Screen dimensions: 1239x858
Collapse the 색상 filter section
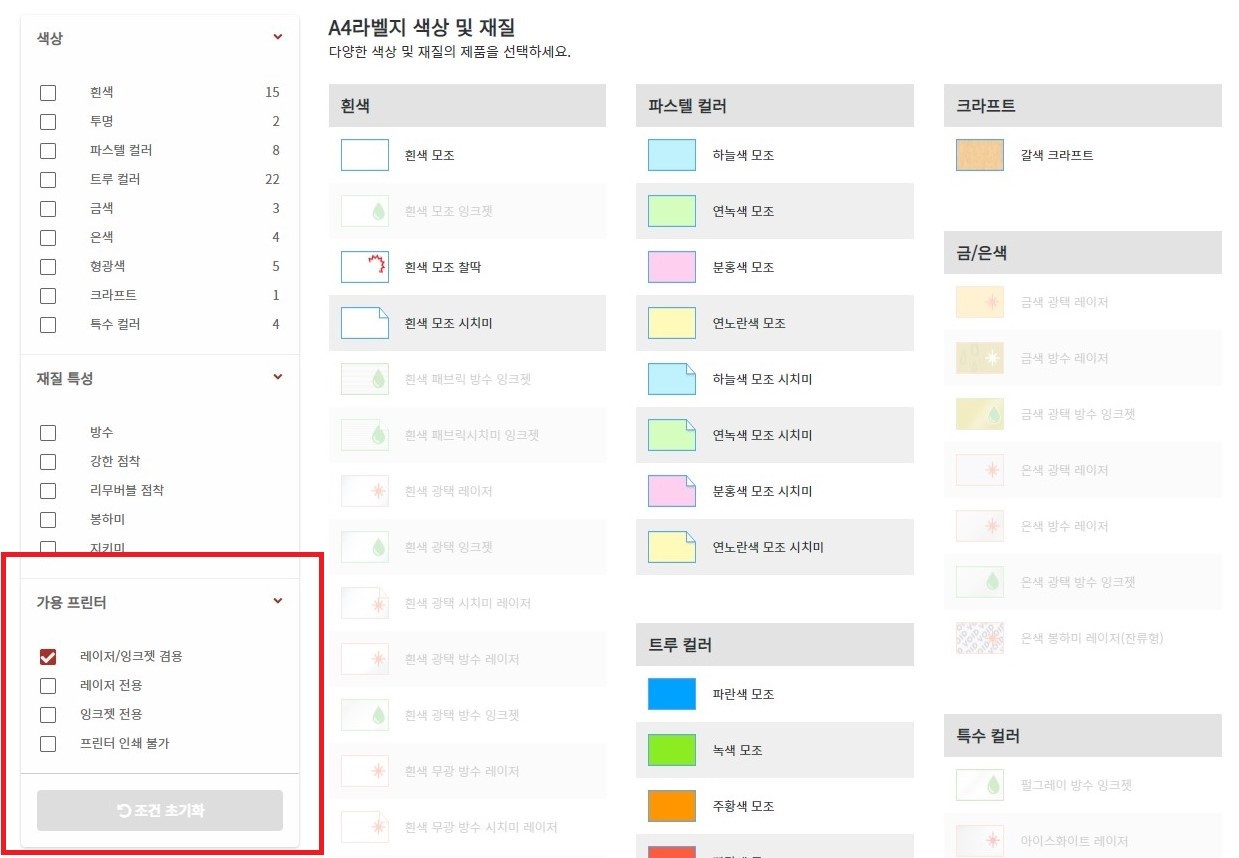pos(277,38)
